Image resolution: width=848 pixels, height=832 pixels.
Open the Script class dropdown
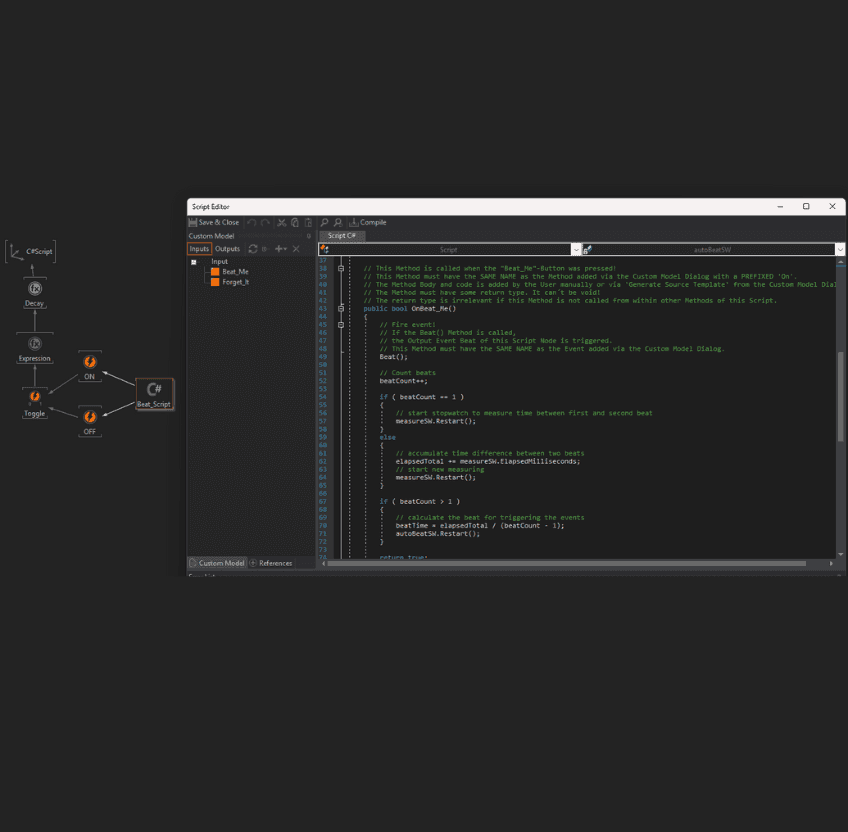click(x=576, y=249)
